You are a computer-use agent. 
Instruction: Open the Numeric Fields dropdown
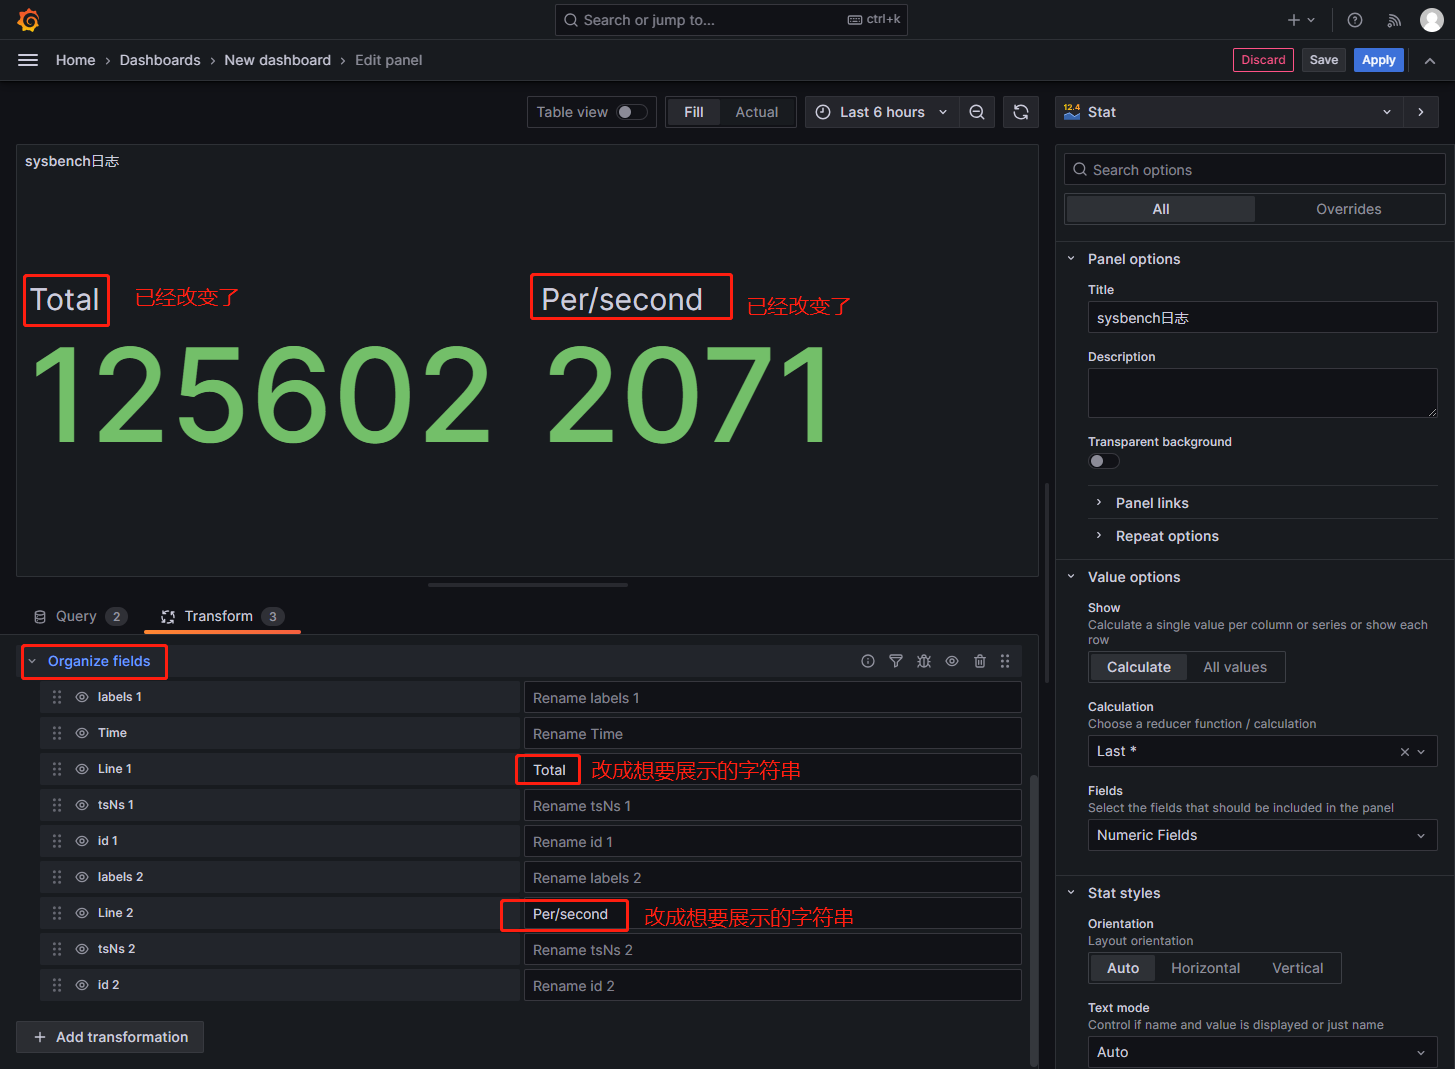1262,835
